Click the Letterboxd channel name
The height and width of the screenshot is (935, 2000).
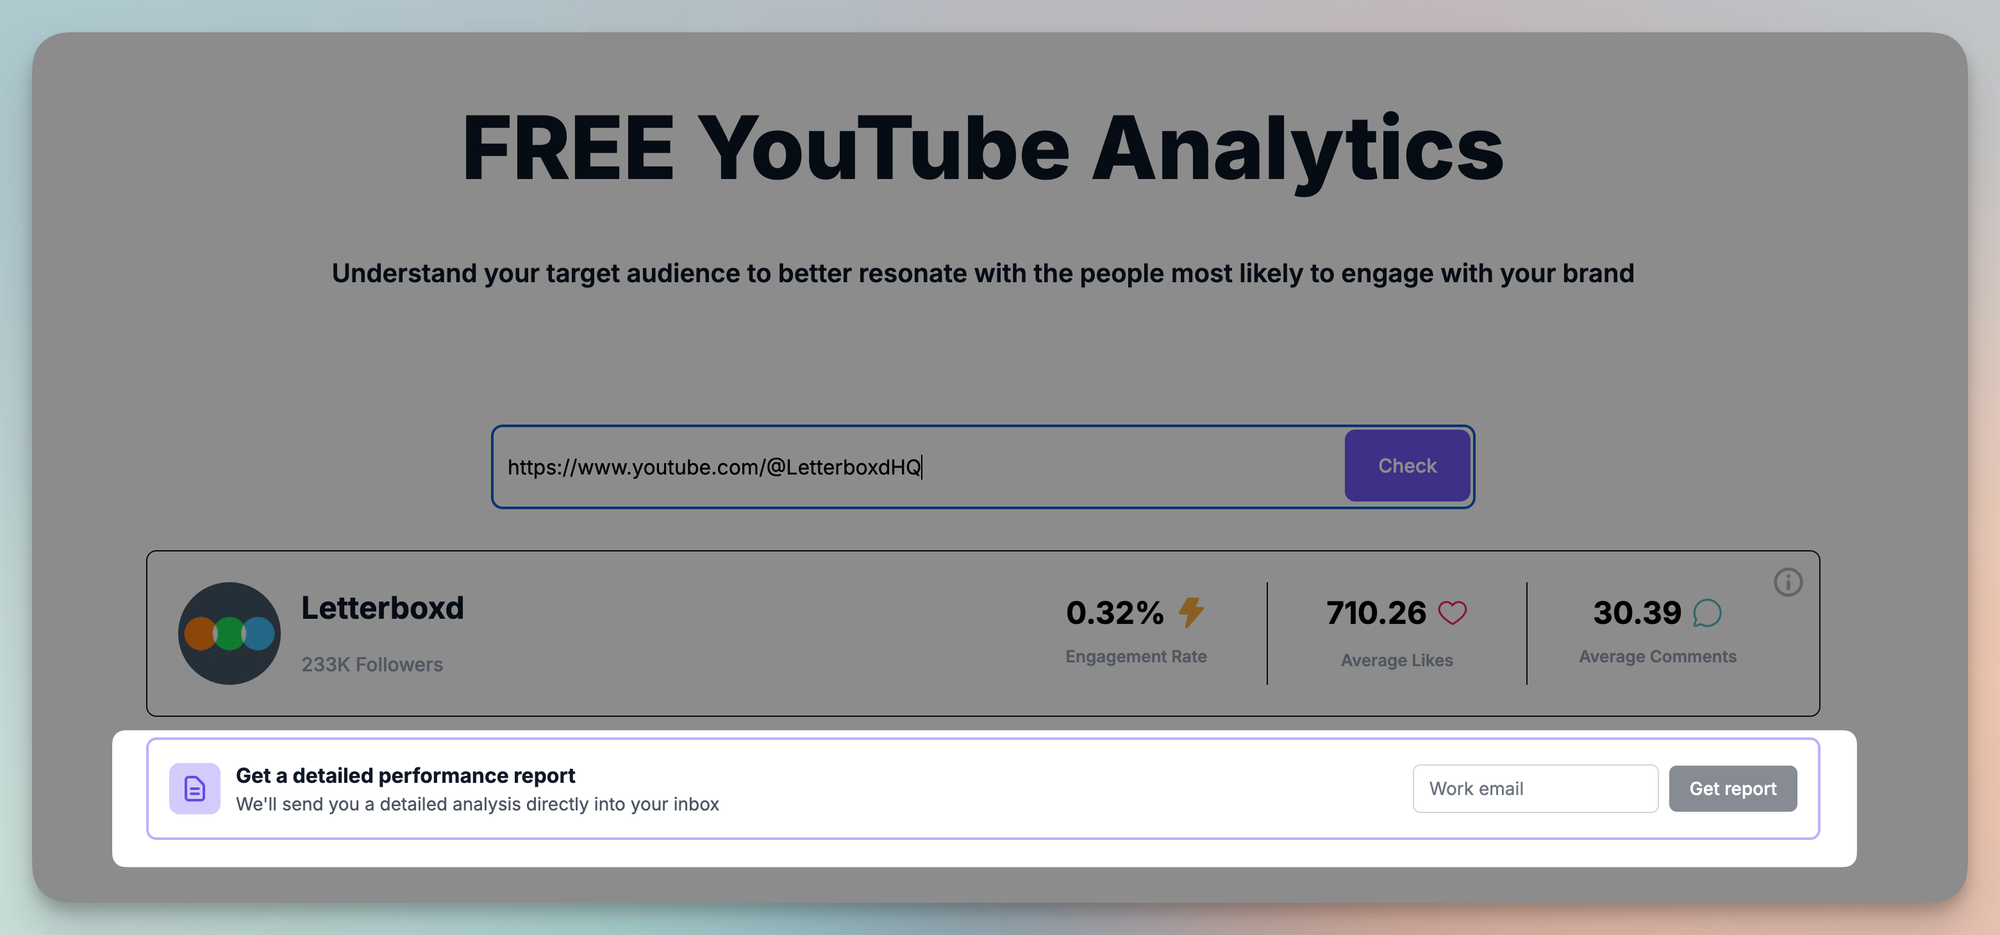(382, 608)
